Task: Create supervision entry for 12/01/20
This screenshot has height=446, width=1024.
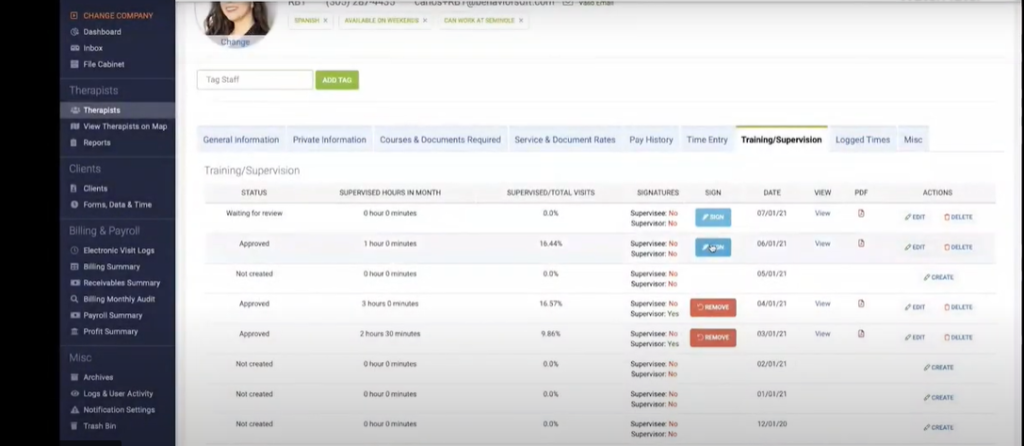Action: click(938, 428)
